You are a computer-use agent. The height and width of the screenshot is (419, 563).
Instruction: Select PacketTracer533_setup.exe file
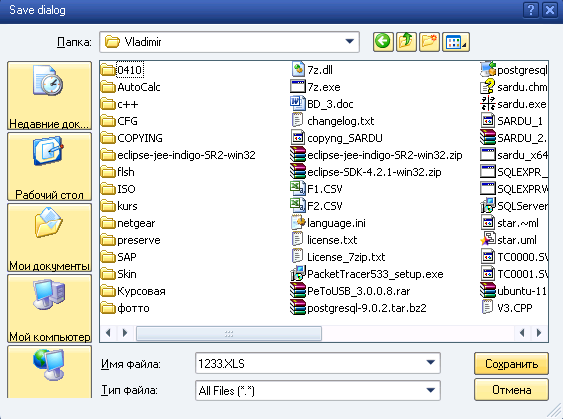367,274
